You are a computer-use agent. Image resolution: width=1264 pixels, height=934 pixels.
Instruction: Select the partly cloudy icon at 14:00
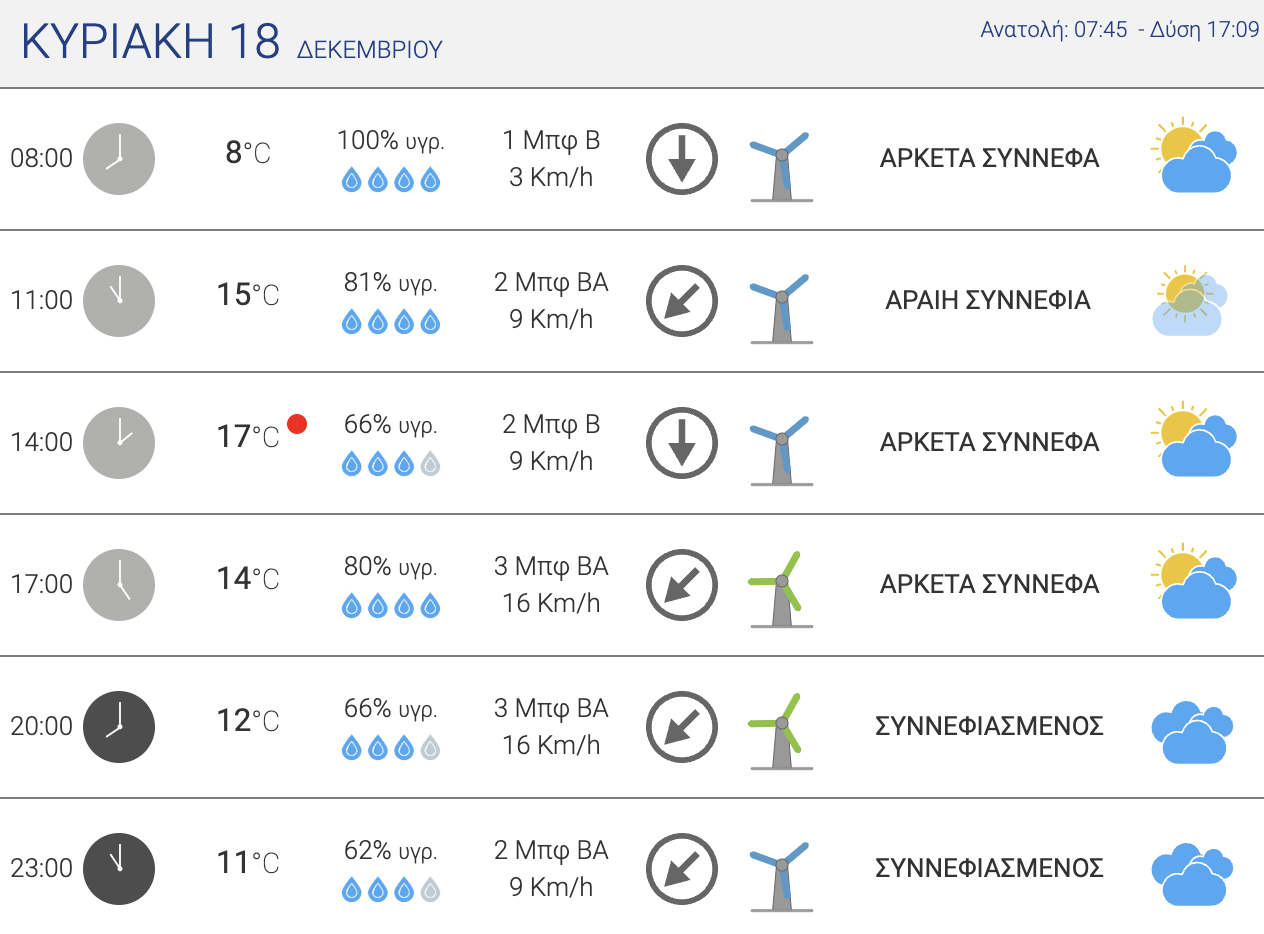(1194, 440)
